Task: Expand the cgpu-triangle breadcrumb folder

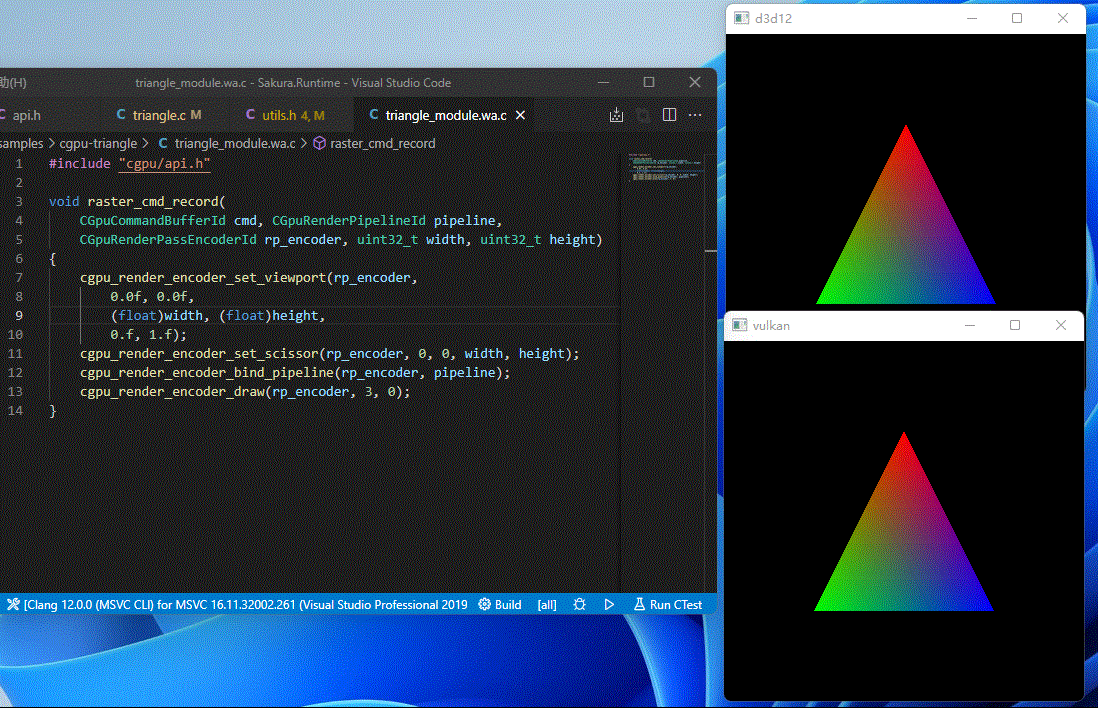Action: coord(97,143)
